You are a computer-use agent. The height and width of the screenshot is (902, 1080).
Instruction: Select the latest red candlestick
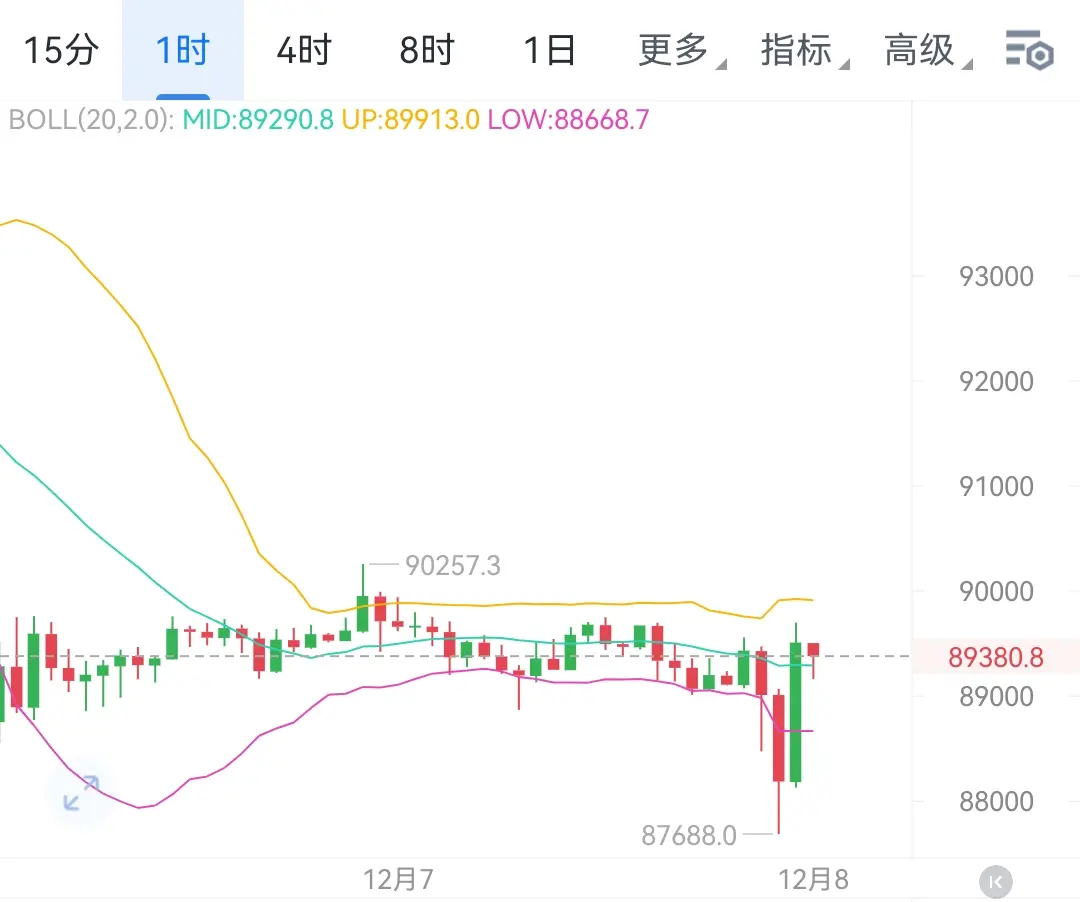pyautogui.click(x=813, y=650)
